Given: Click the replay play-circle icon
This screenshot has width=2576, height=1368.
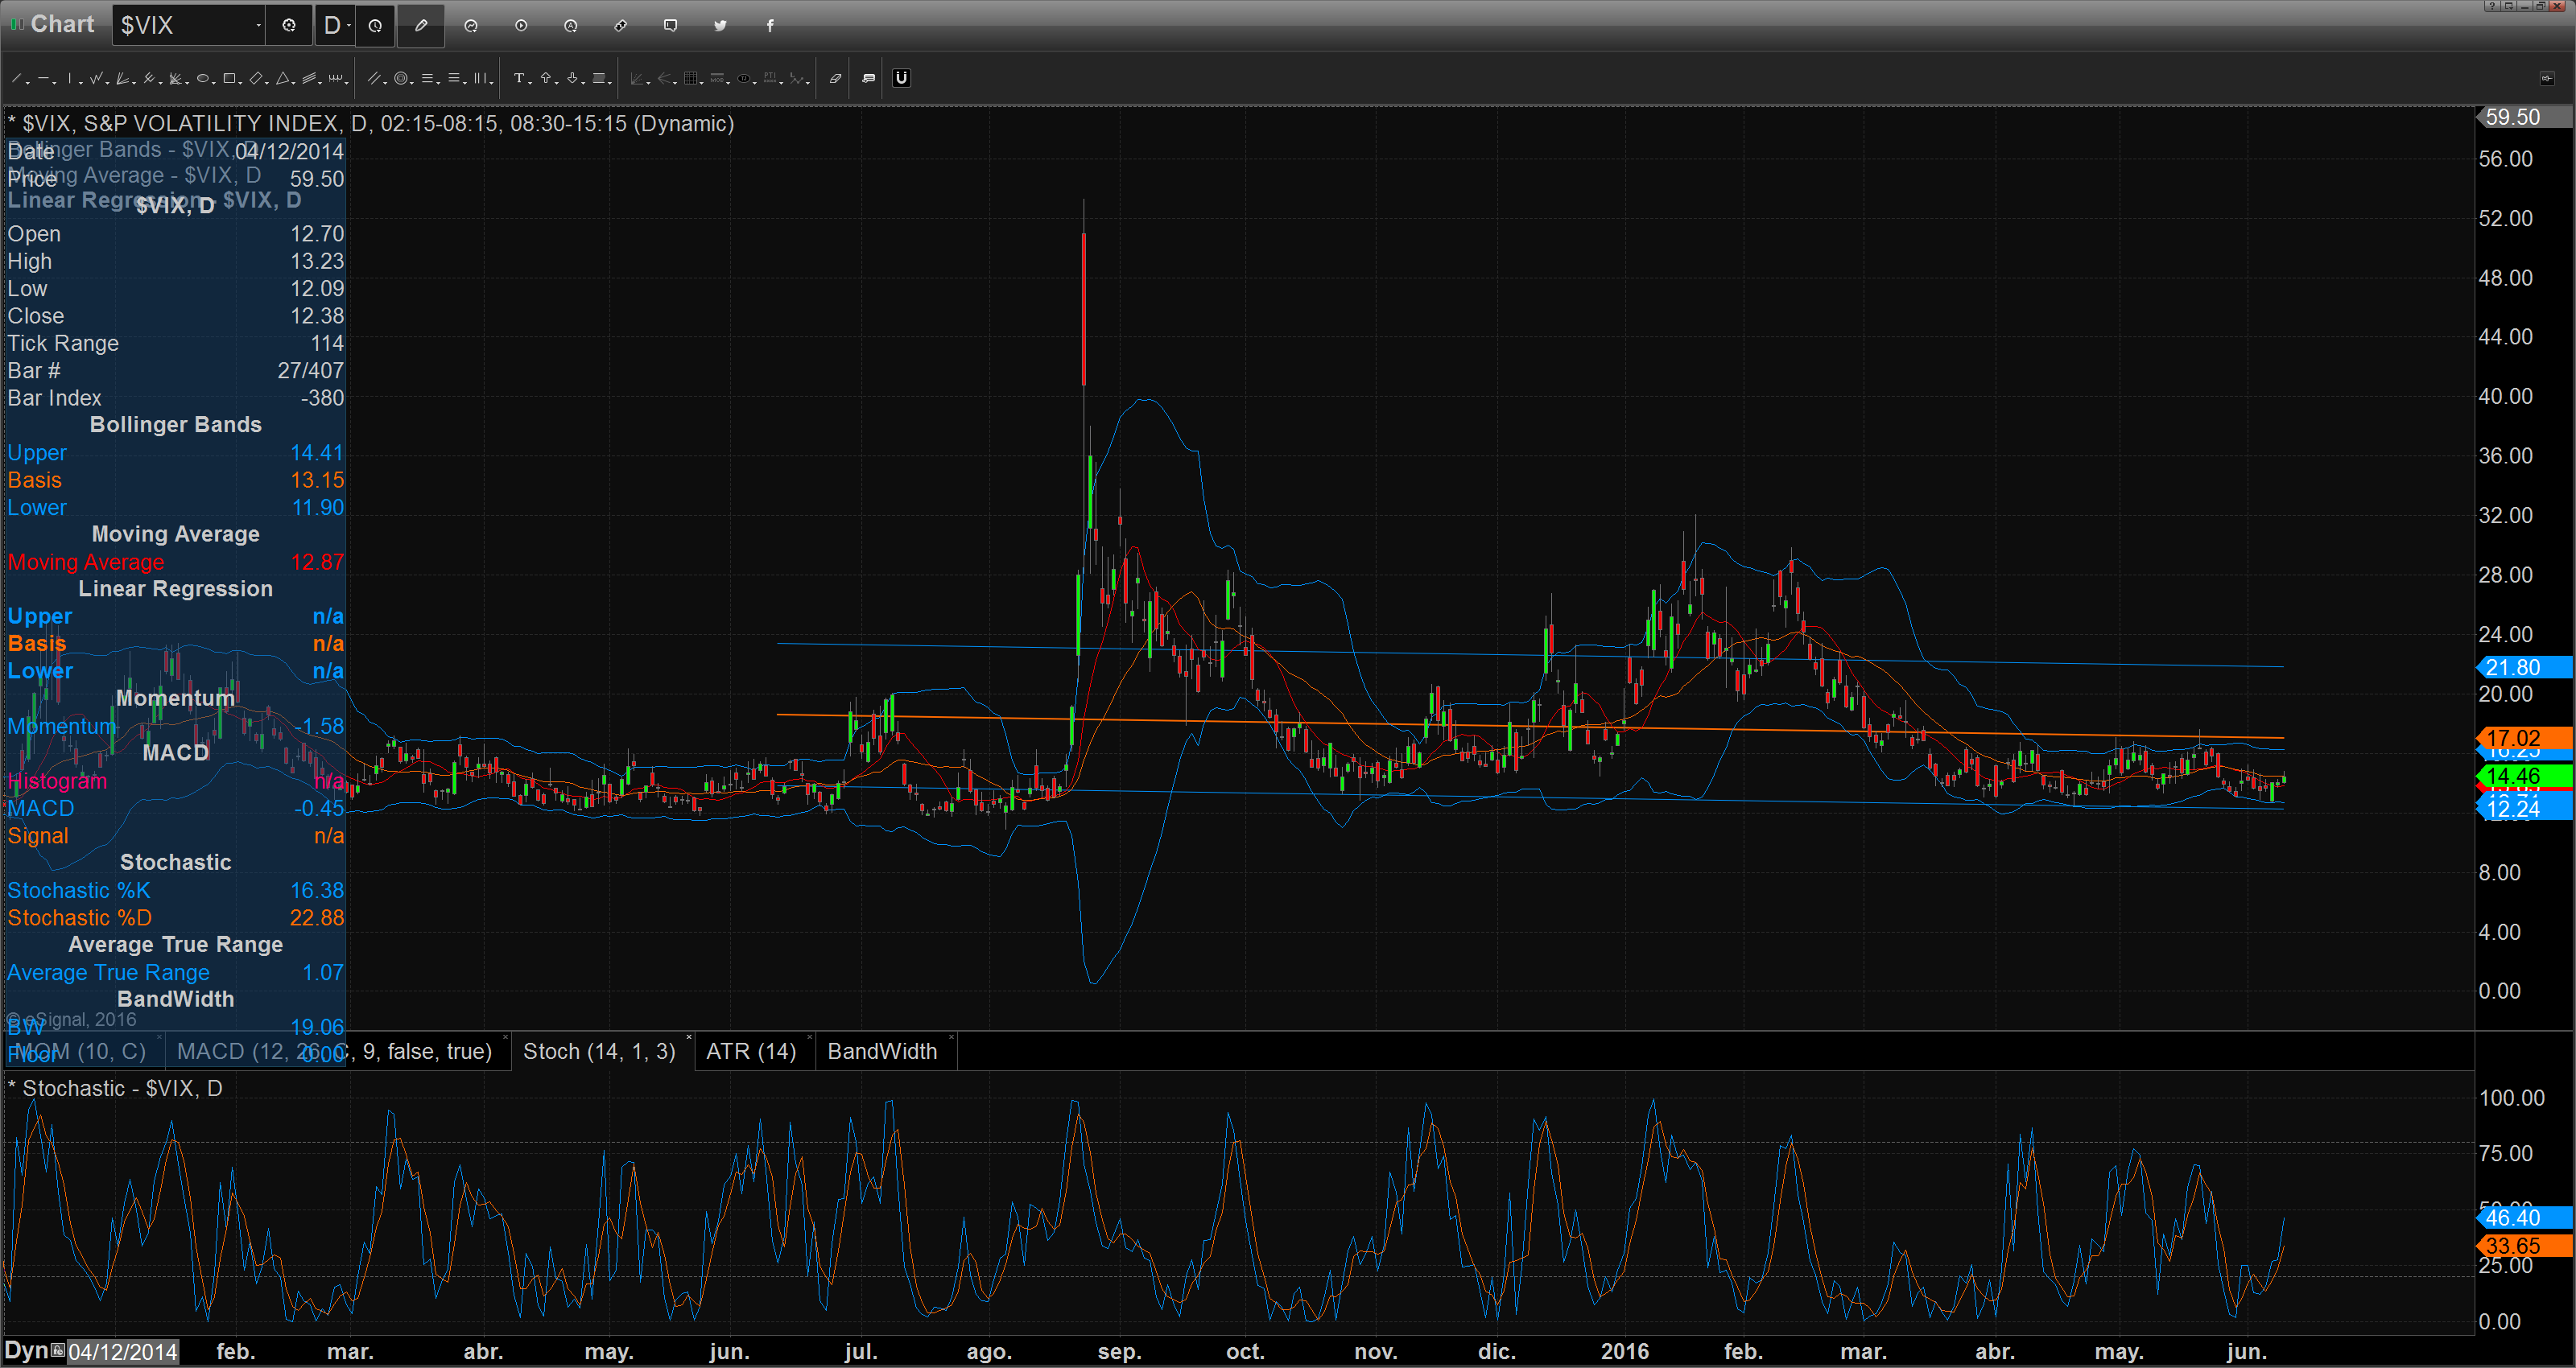Looking at the screenshot, I should coord(521,25).
